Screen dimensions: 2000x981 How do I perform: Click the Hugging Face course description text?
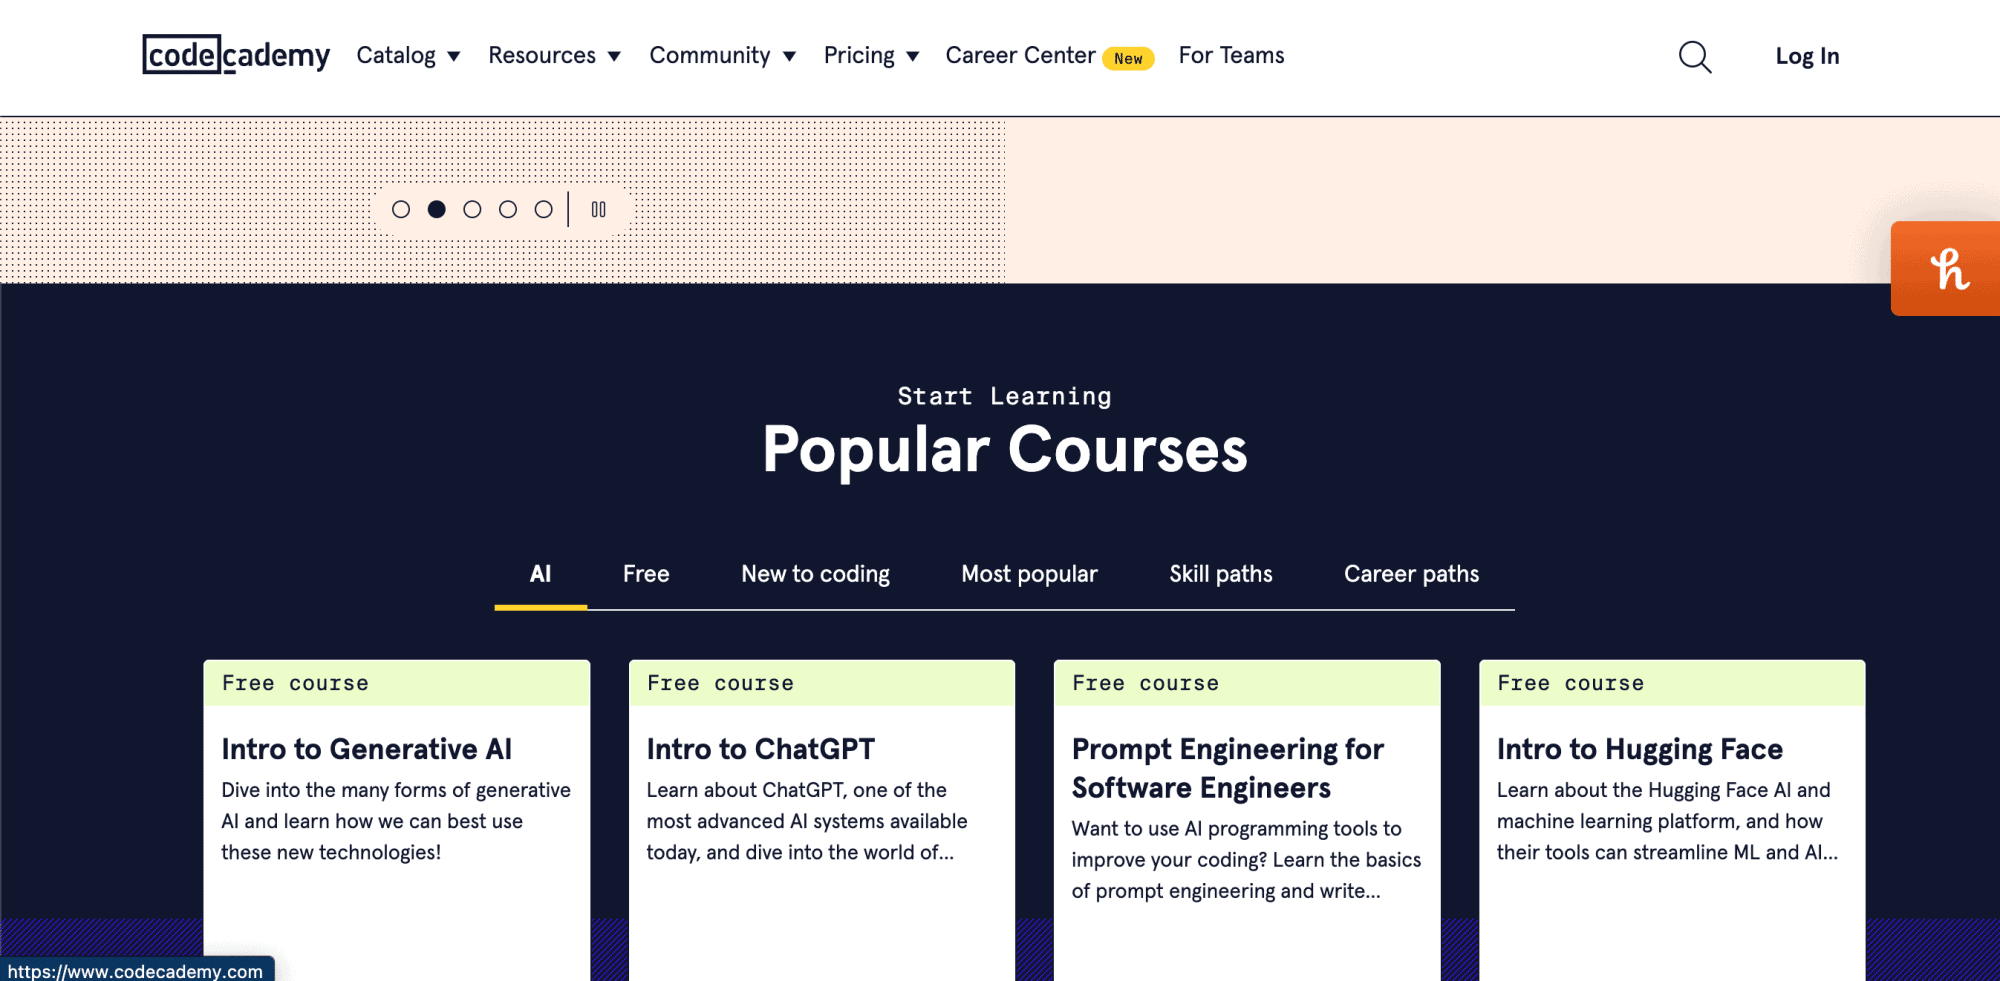1667,821
